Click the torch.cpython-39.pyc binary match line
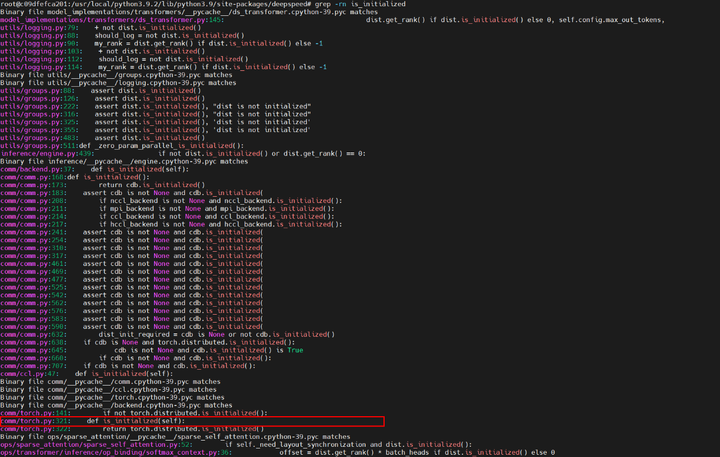The image size is (720, 457). tap(112, 397)
